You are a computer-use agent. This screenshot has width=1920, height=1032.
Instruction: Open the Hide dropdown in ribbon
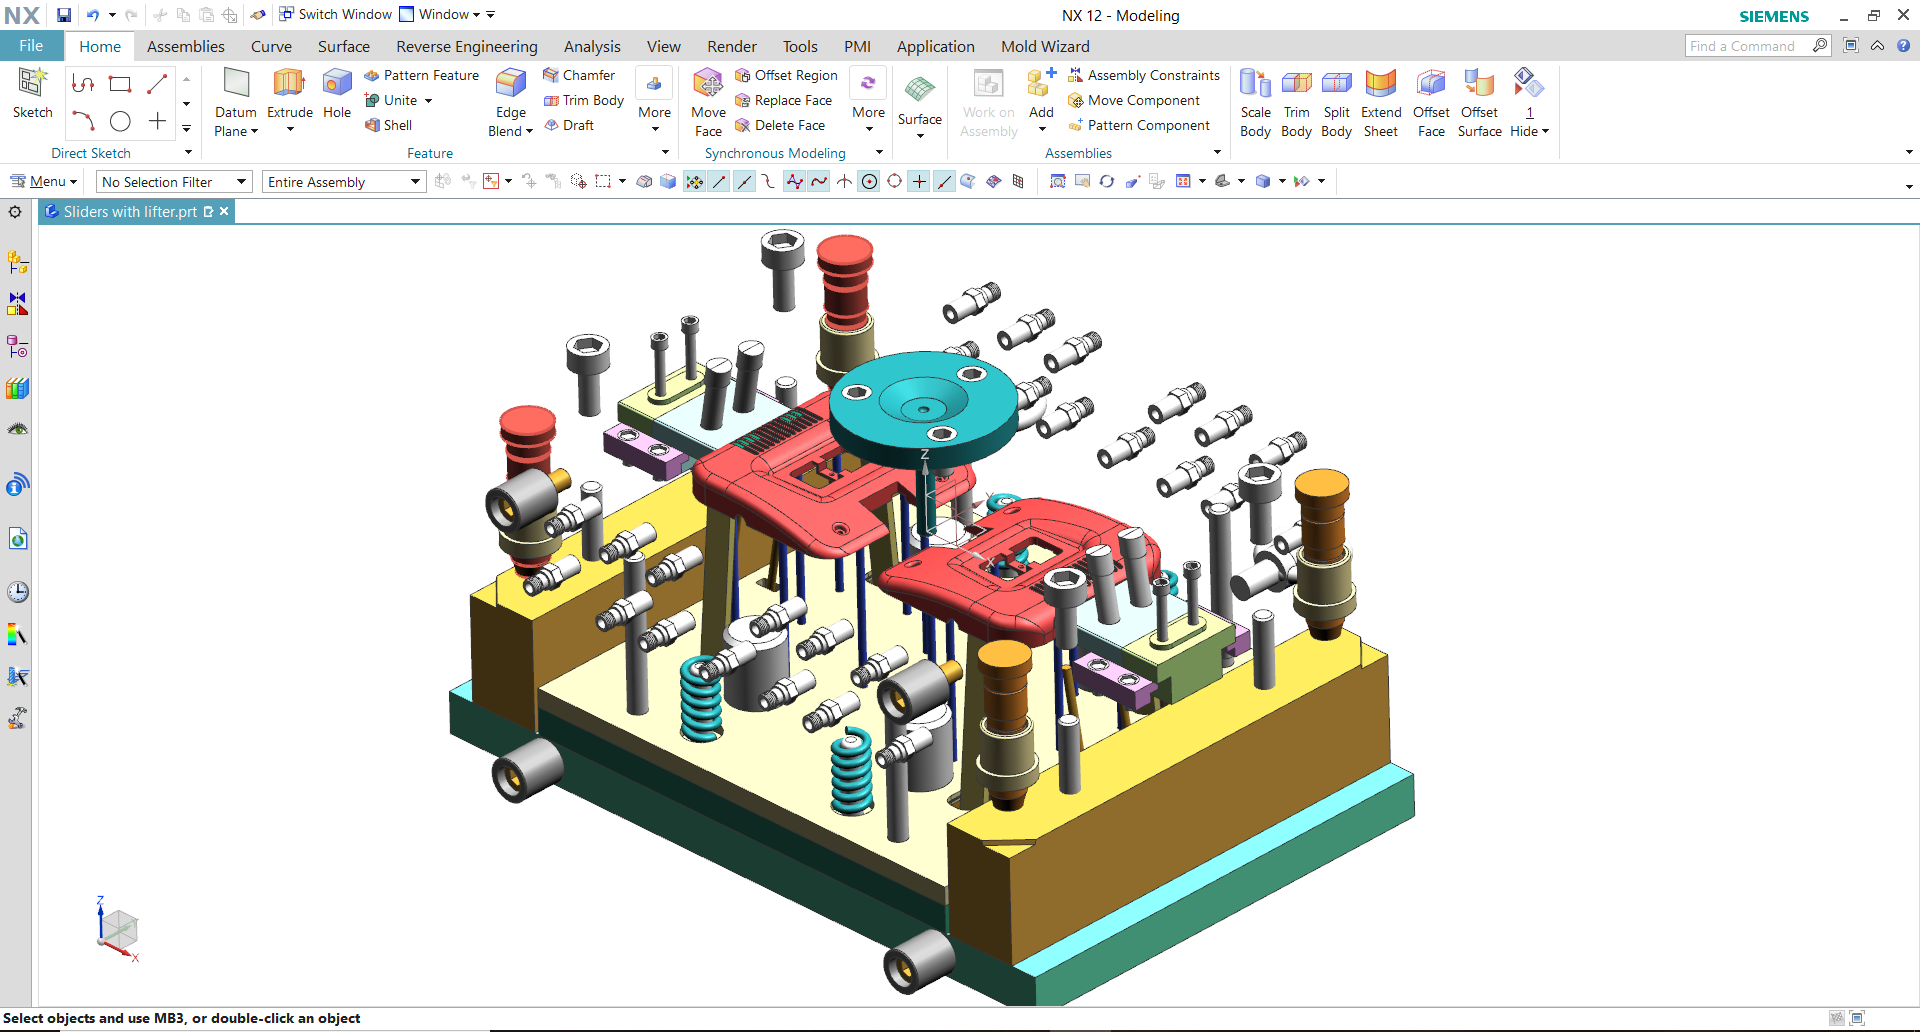pos(1529,131)
